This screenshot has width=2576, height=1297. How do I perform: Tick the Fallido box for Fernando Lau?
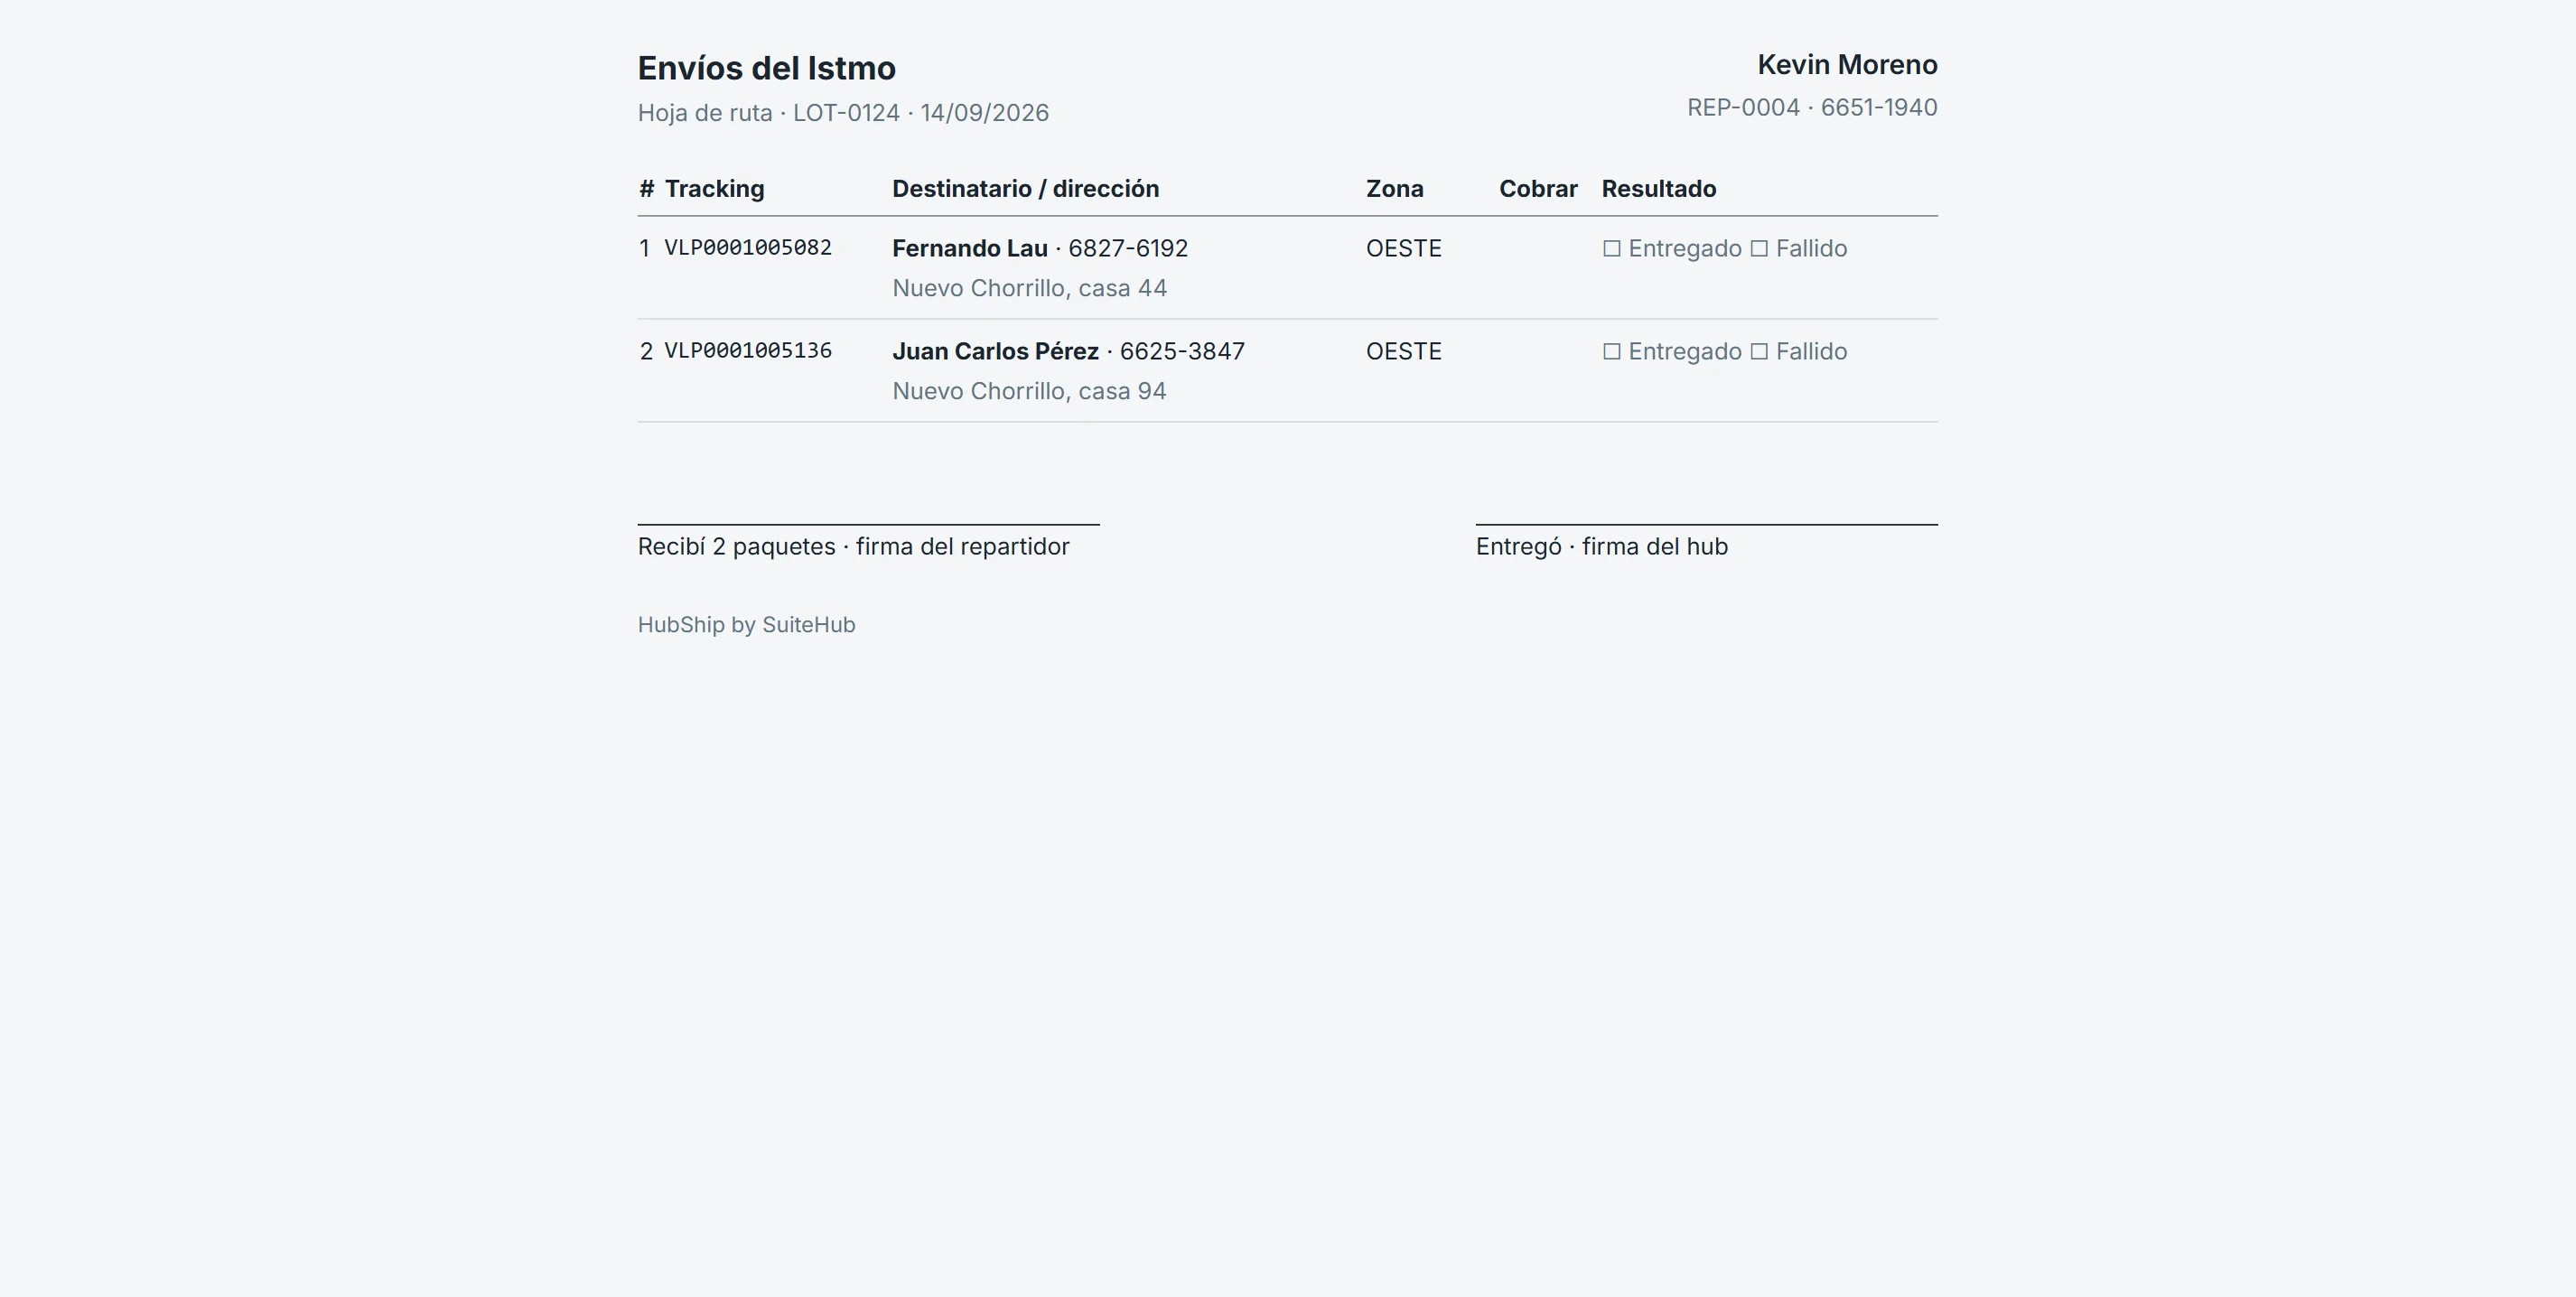tap(1759, 249)
